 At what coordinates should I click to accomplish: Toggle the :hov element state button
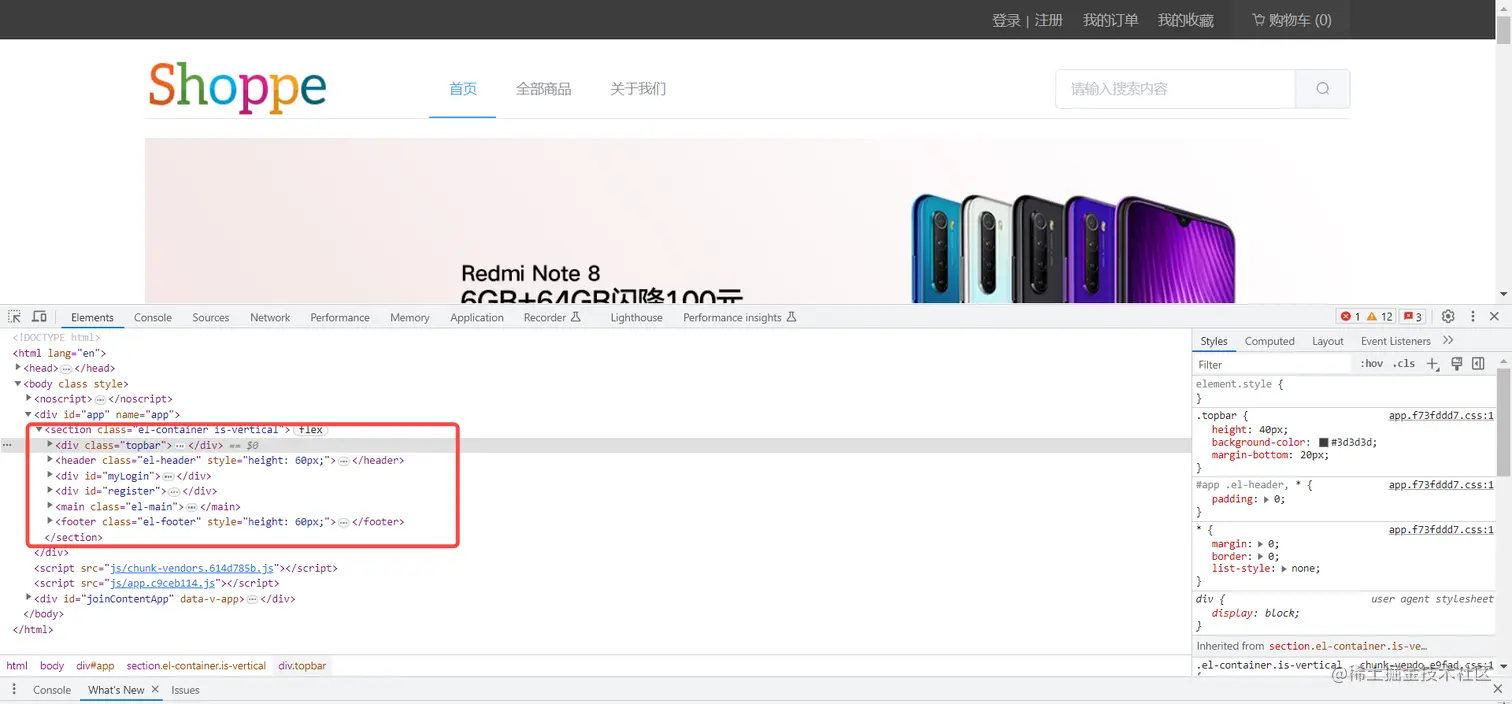tap(1372, 364)
